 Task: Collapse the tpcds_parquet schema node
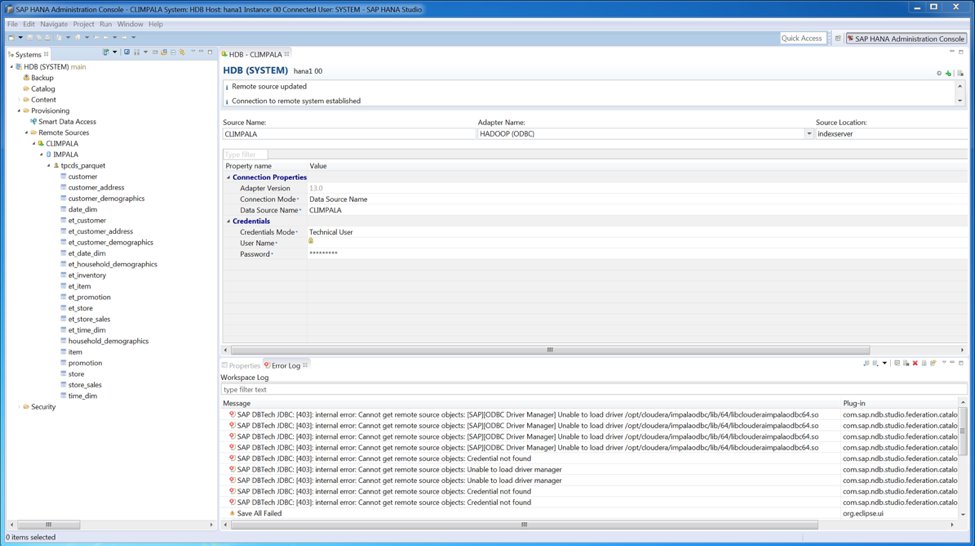(49, 165)
